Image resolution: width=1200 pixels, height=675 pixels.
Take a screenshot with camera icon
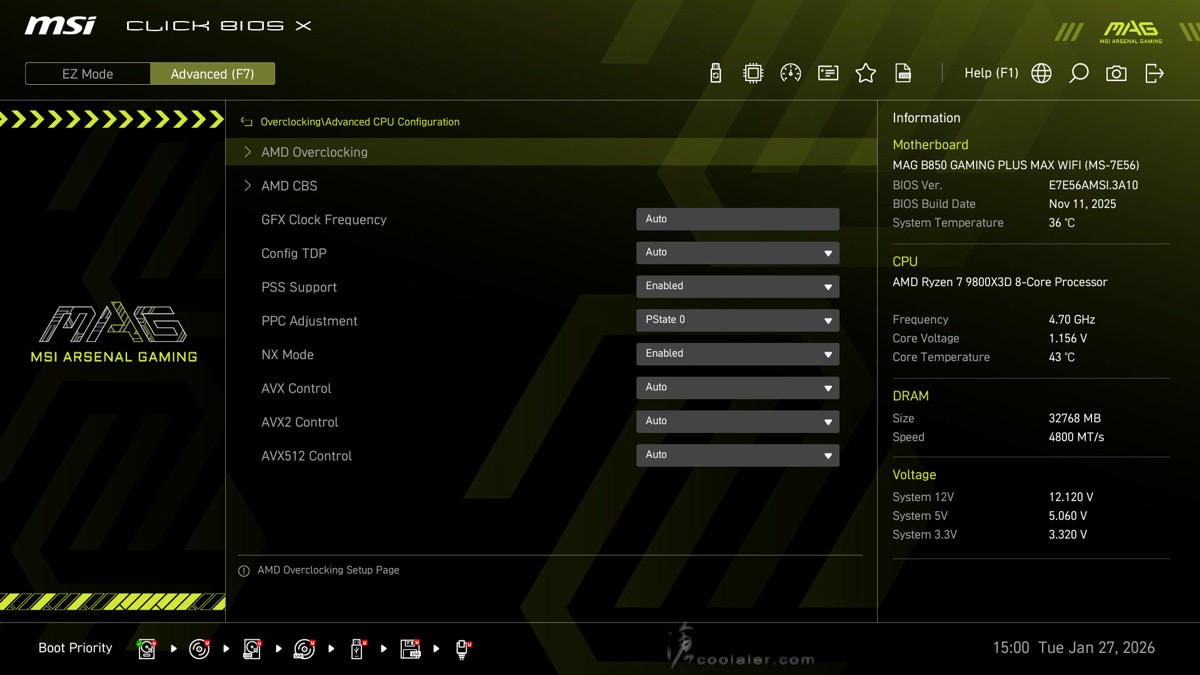(x=1116, y=73)
